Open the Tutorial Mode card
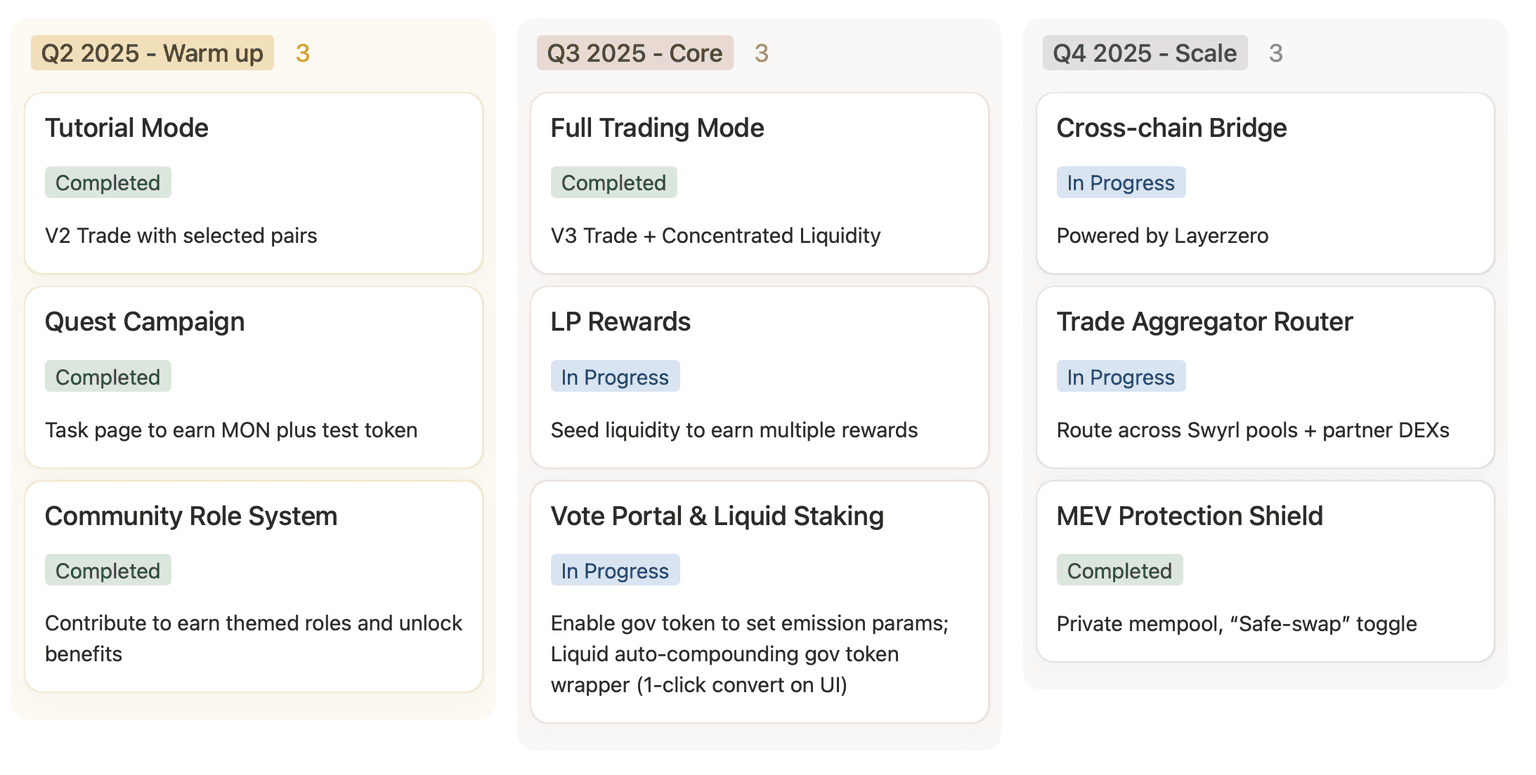 [253, 182]
